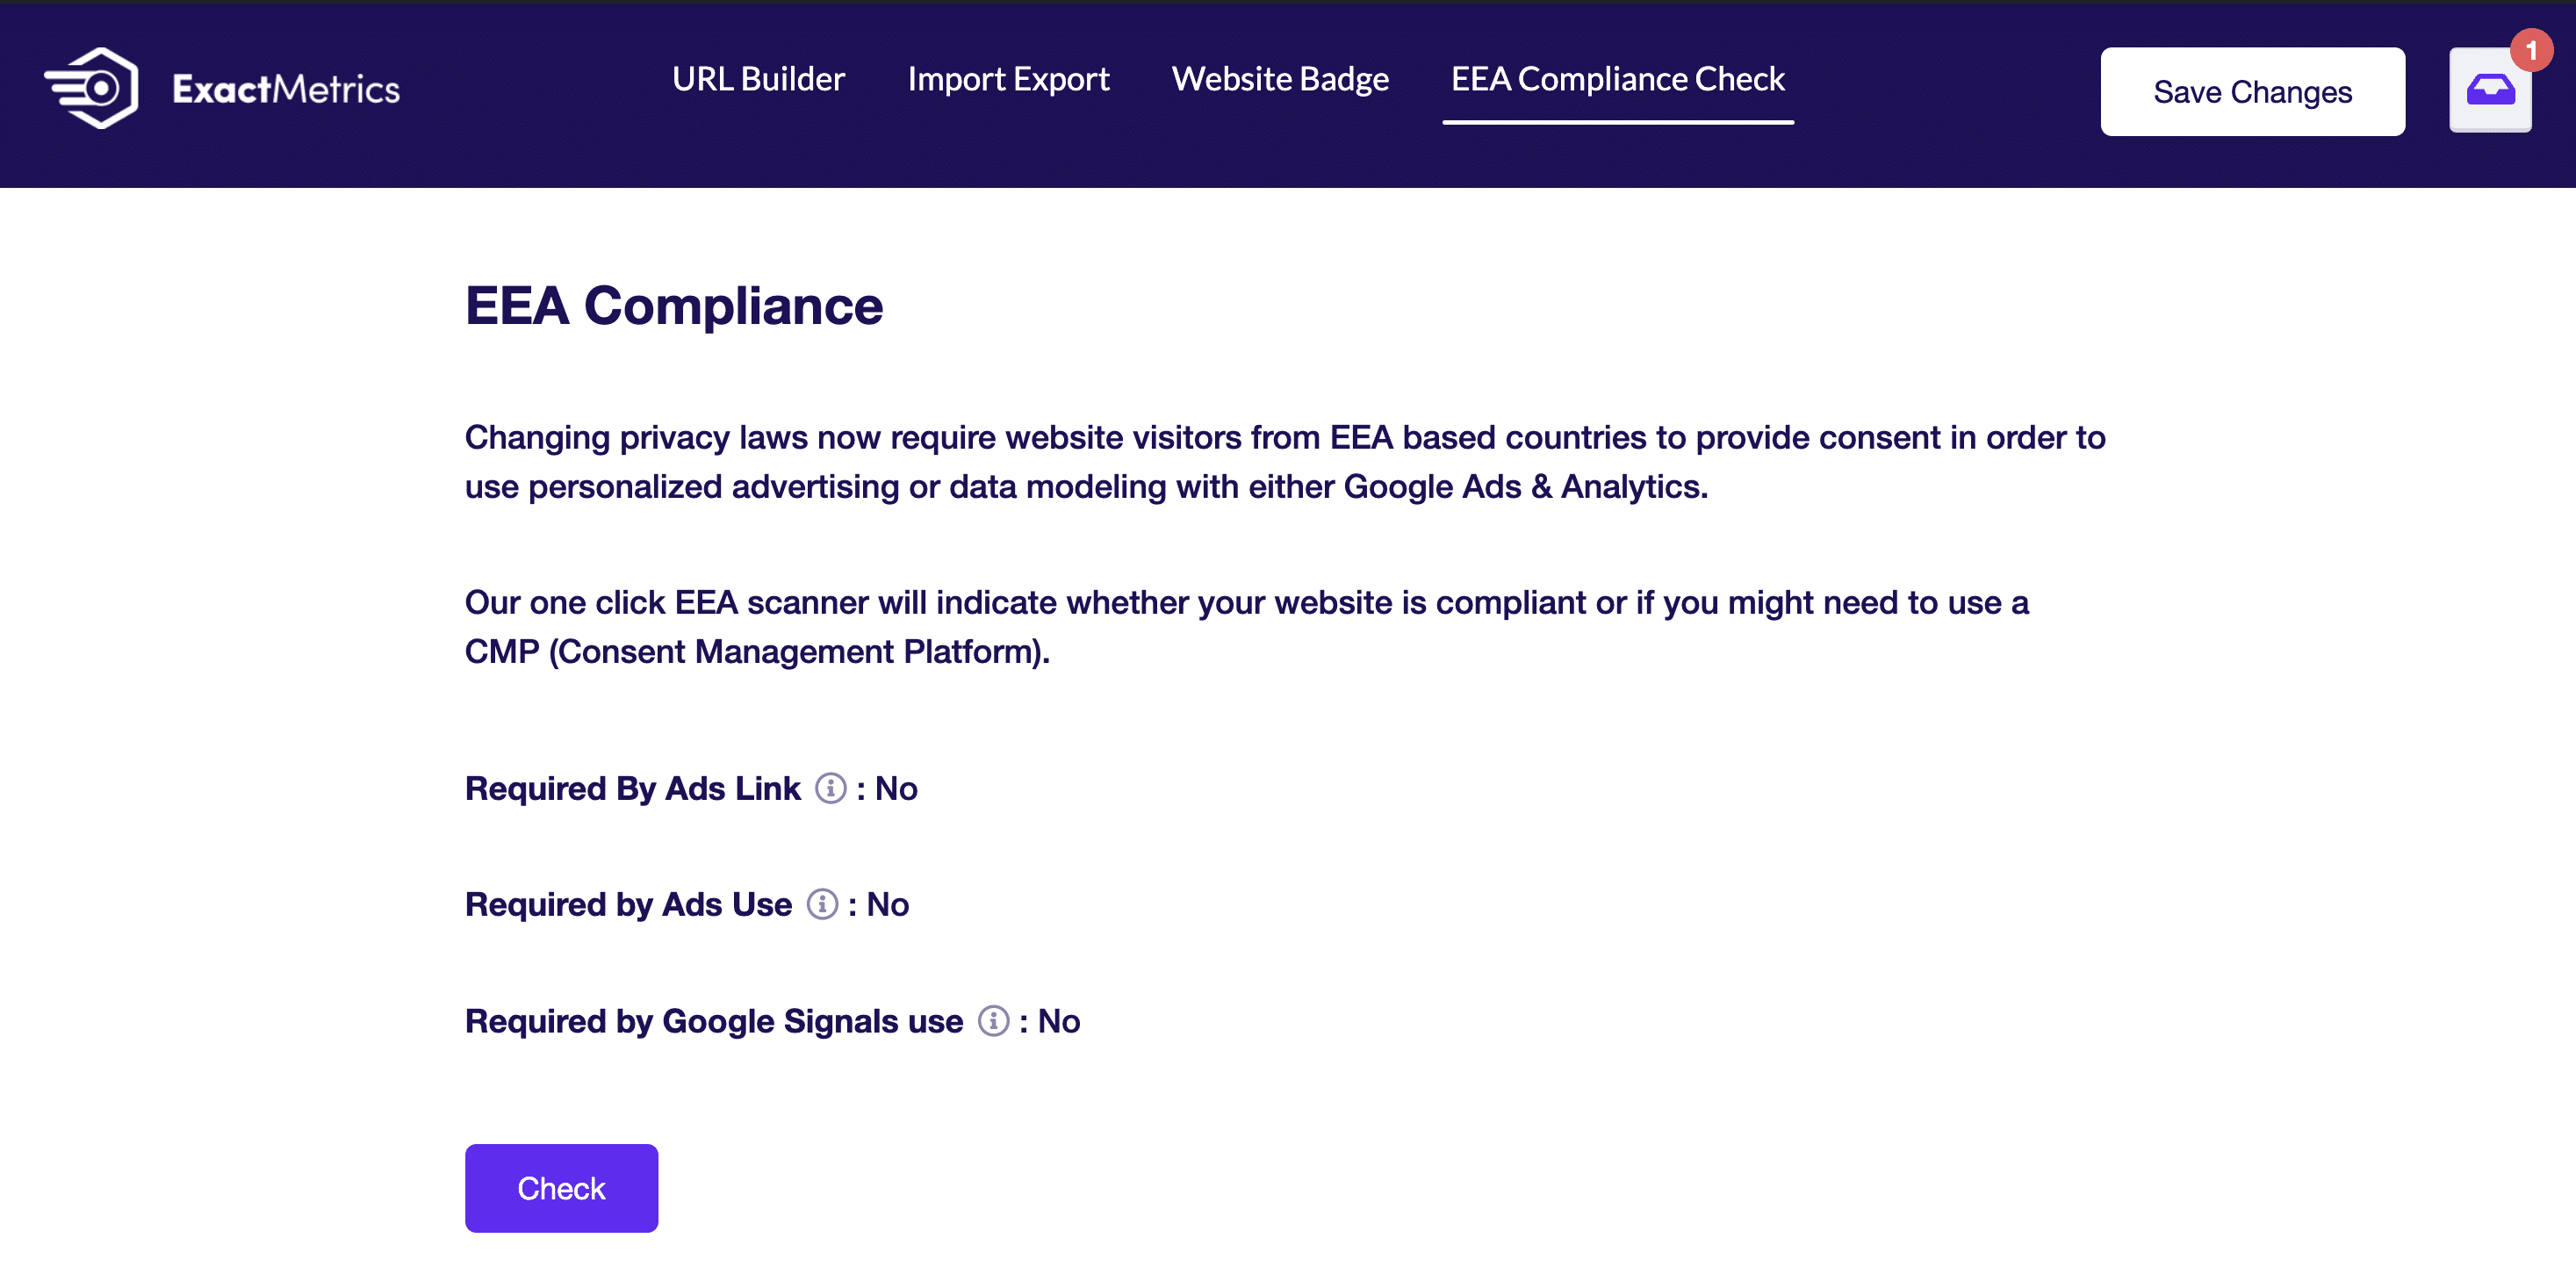Click the Required By Ads Link label
This screenshot has height=1267, width=2576.
pyautogui.click(x=632, y=788)
